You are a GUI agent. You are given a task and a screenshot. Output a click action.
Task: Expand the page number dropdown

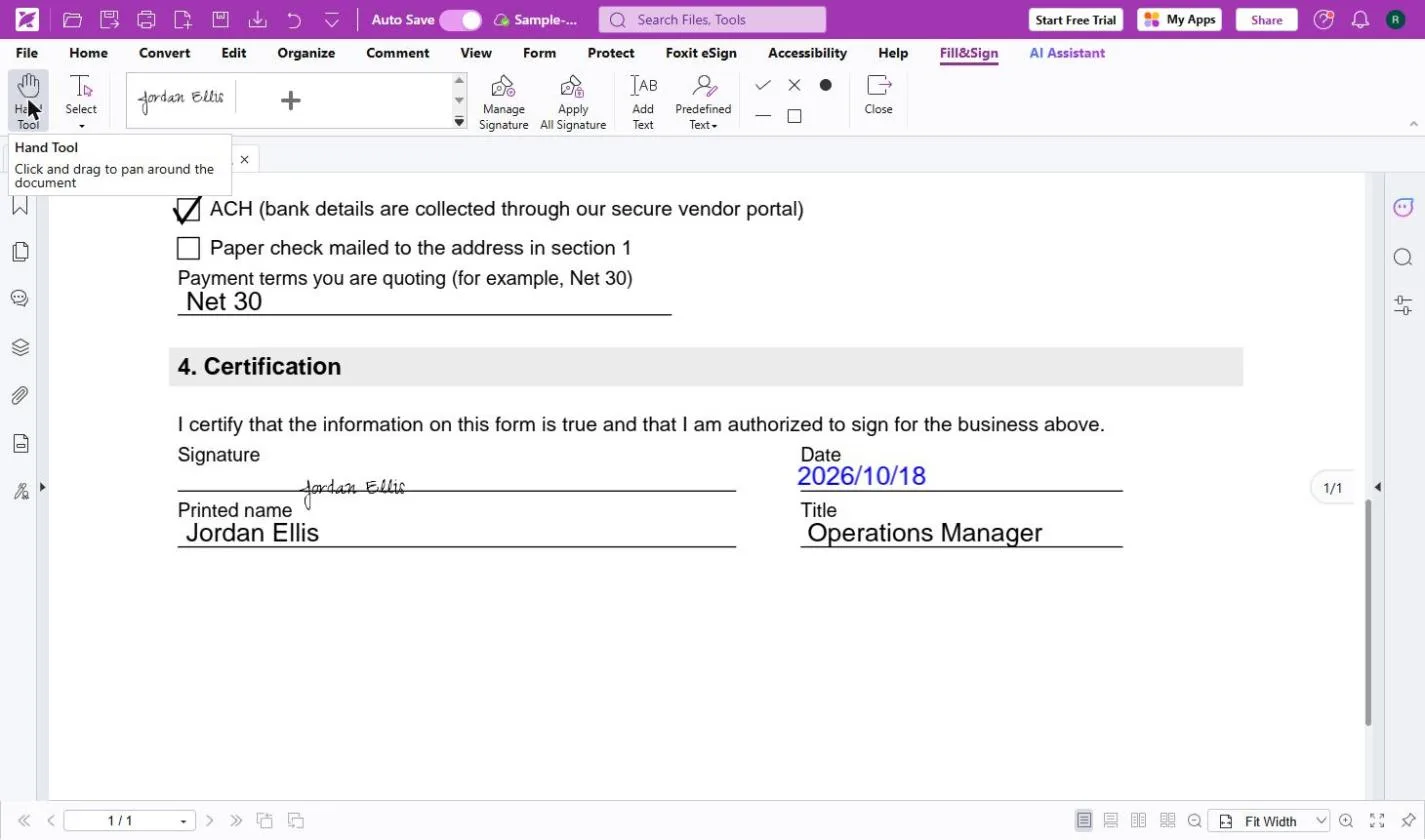click(183, 821)
